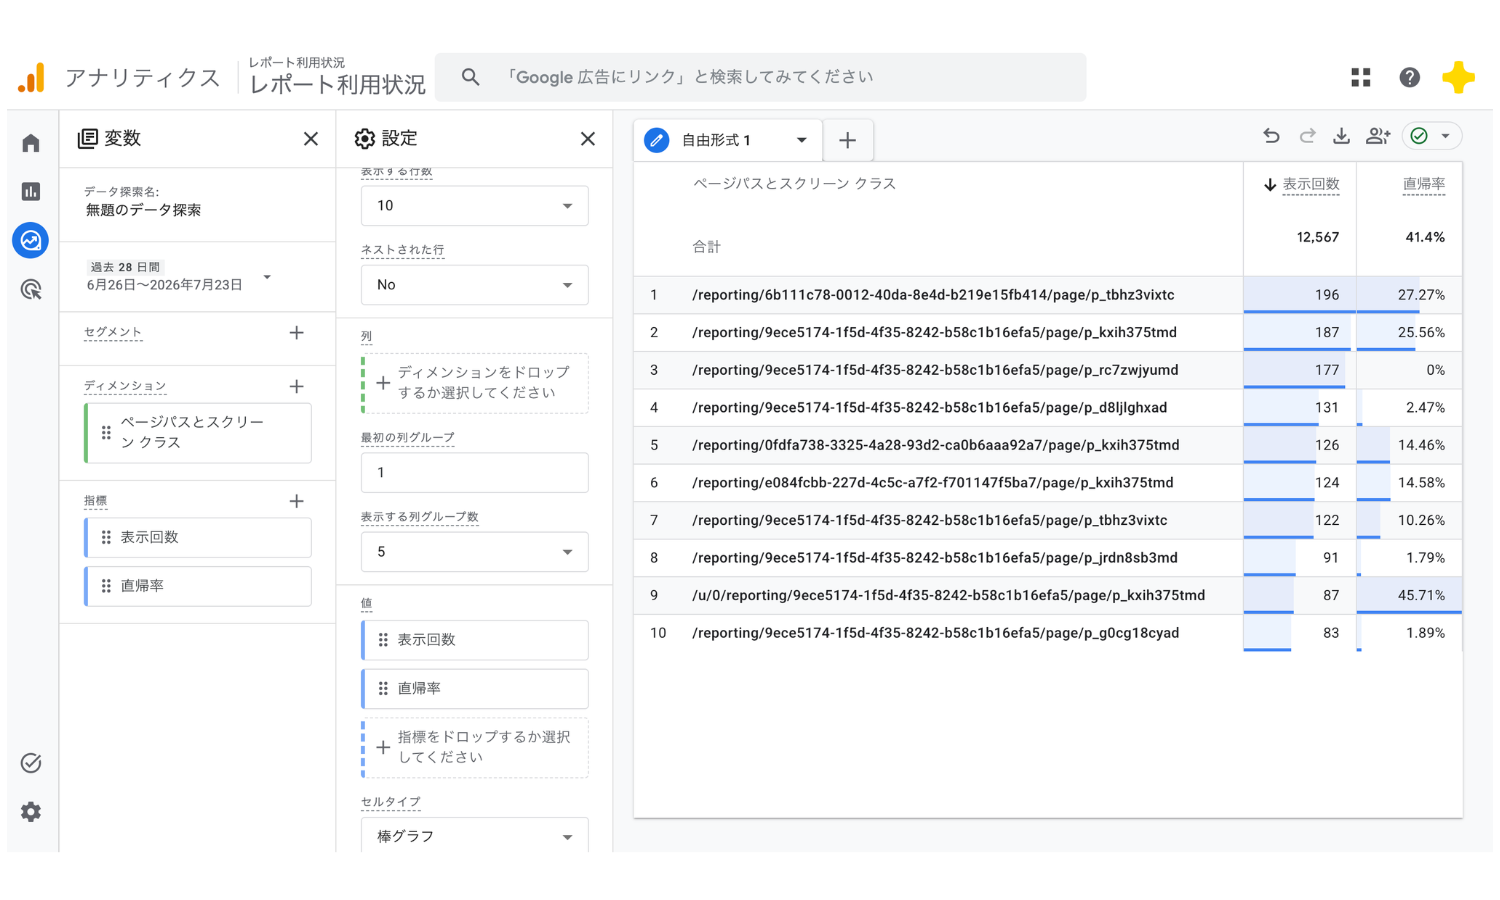Click the Analytics logo icon
The width and height of the screenshot is (1500, 900).
[31, 78]
